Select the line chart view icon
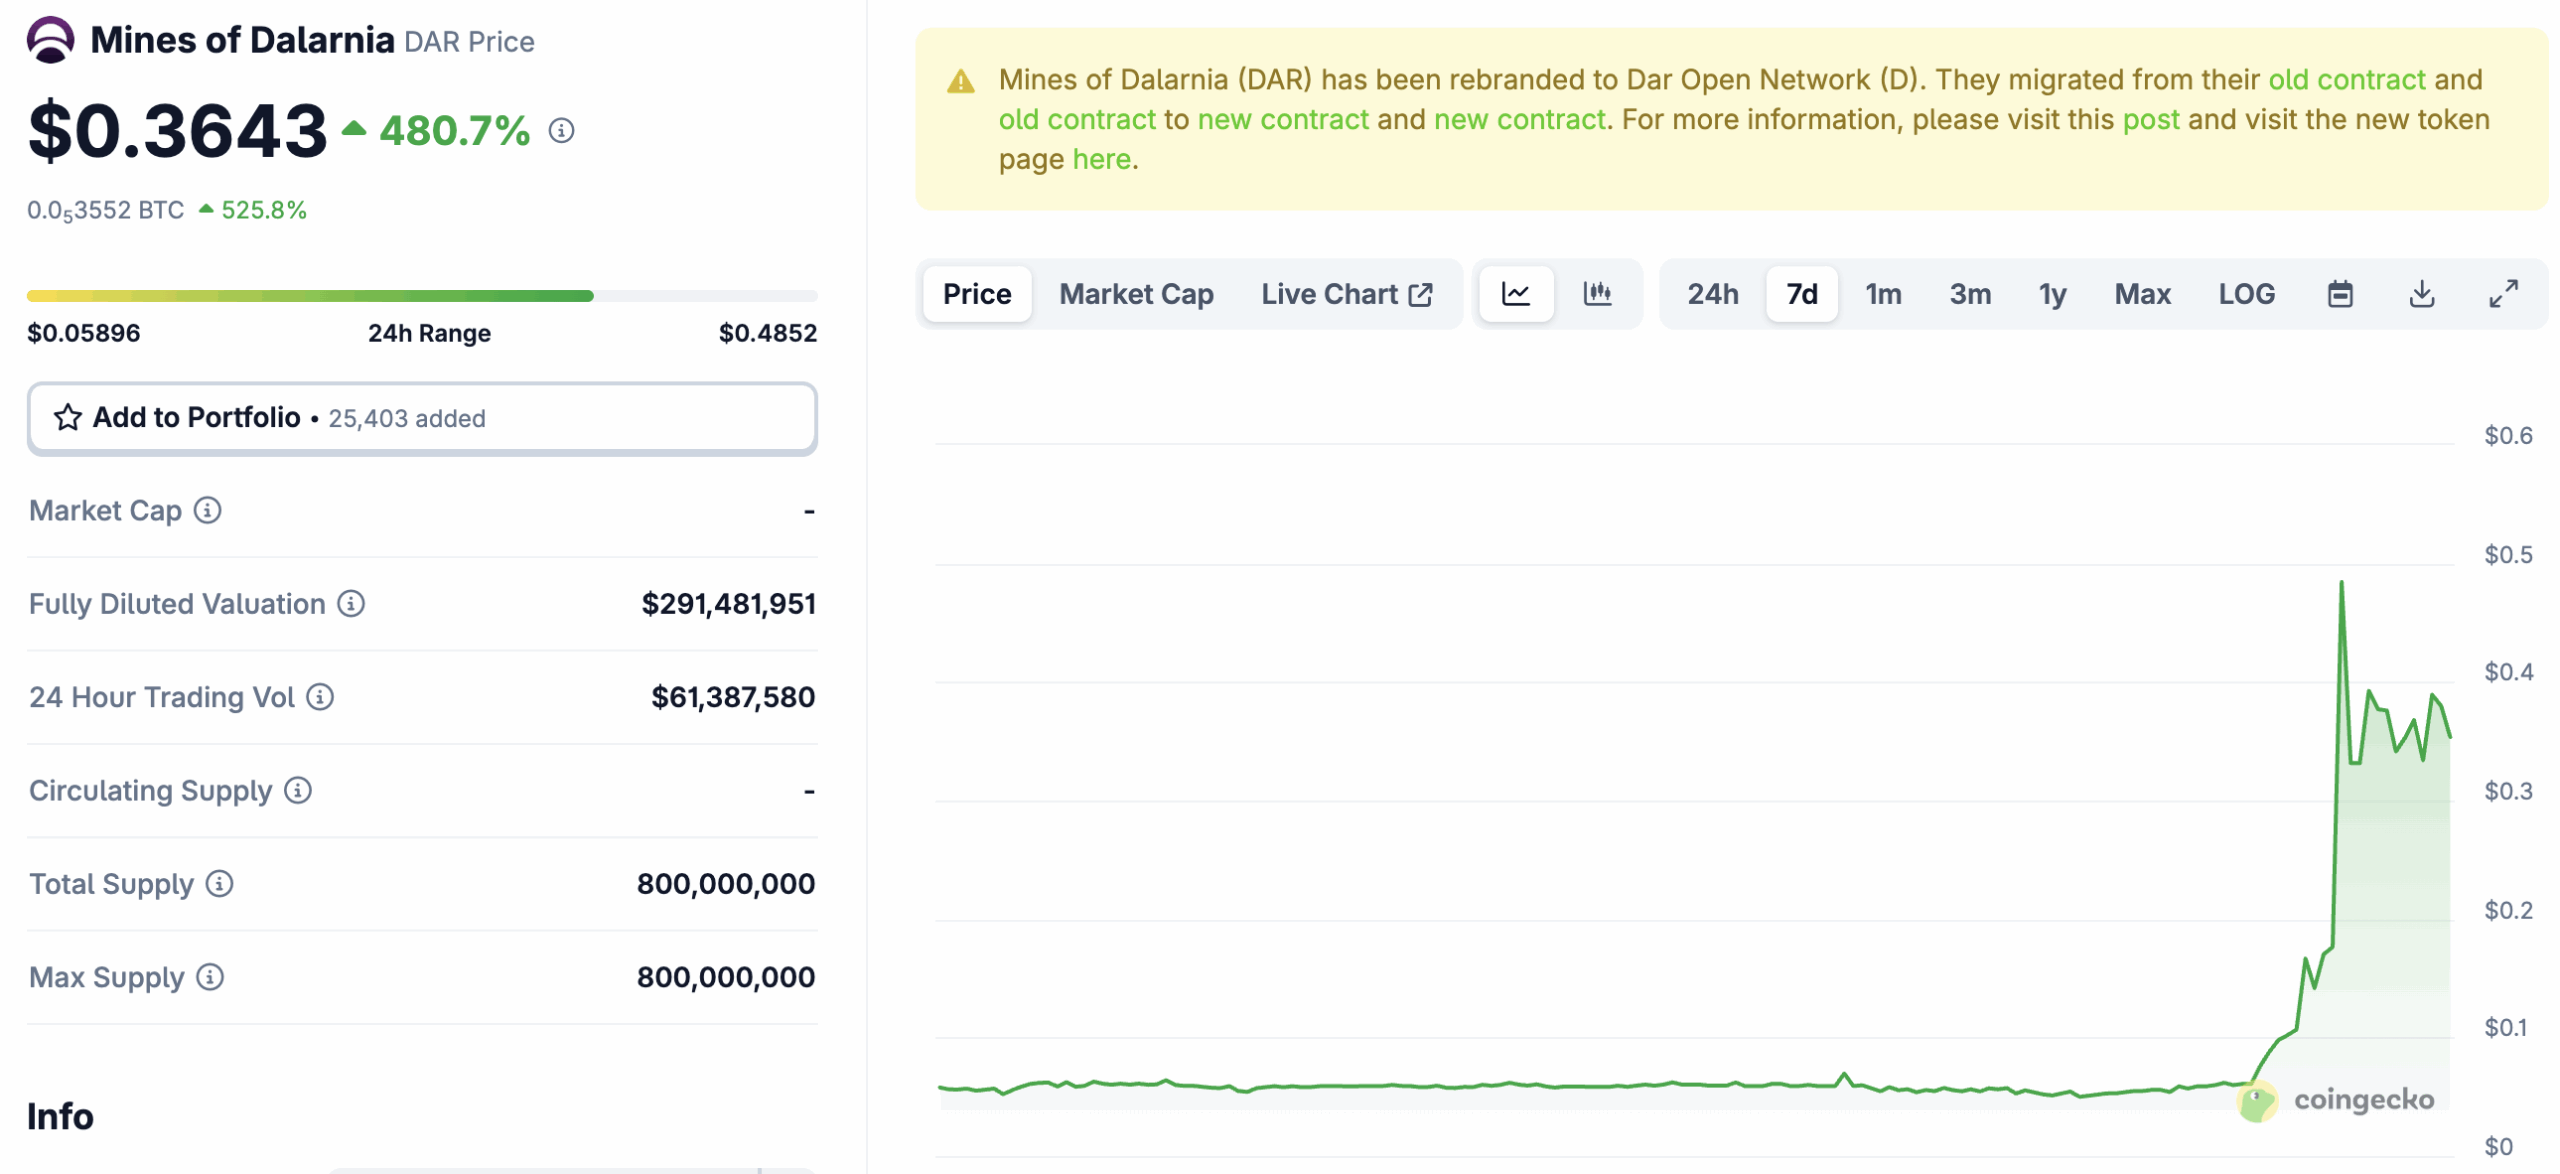2560x1174 pixels. (1516, 293)
